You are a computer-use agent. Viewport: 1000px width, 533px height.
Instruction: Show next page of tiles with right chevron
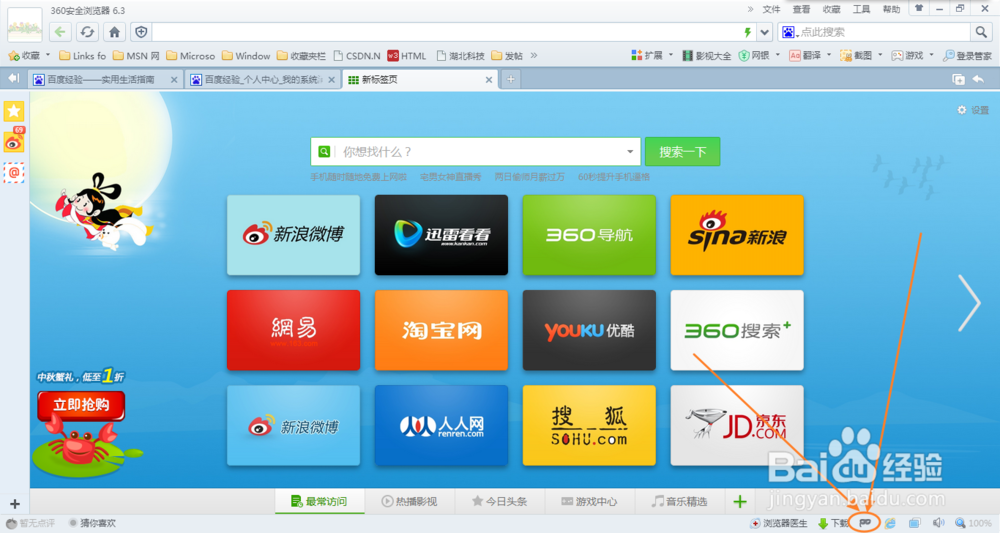coord(969,303)
